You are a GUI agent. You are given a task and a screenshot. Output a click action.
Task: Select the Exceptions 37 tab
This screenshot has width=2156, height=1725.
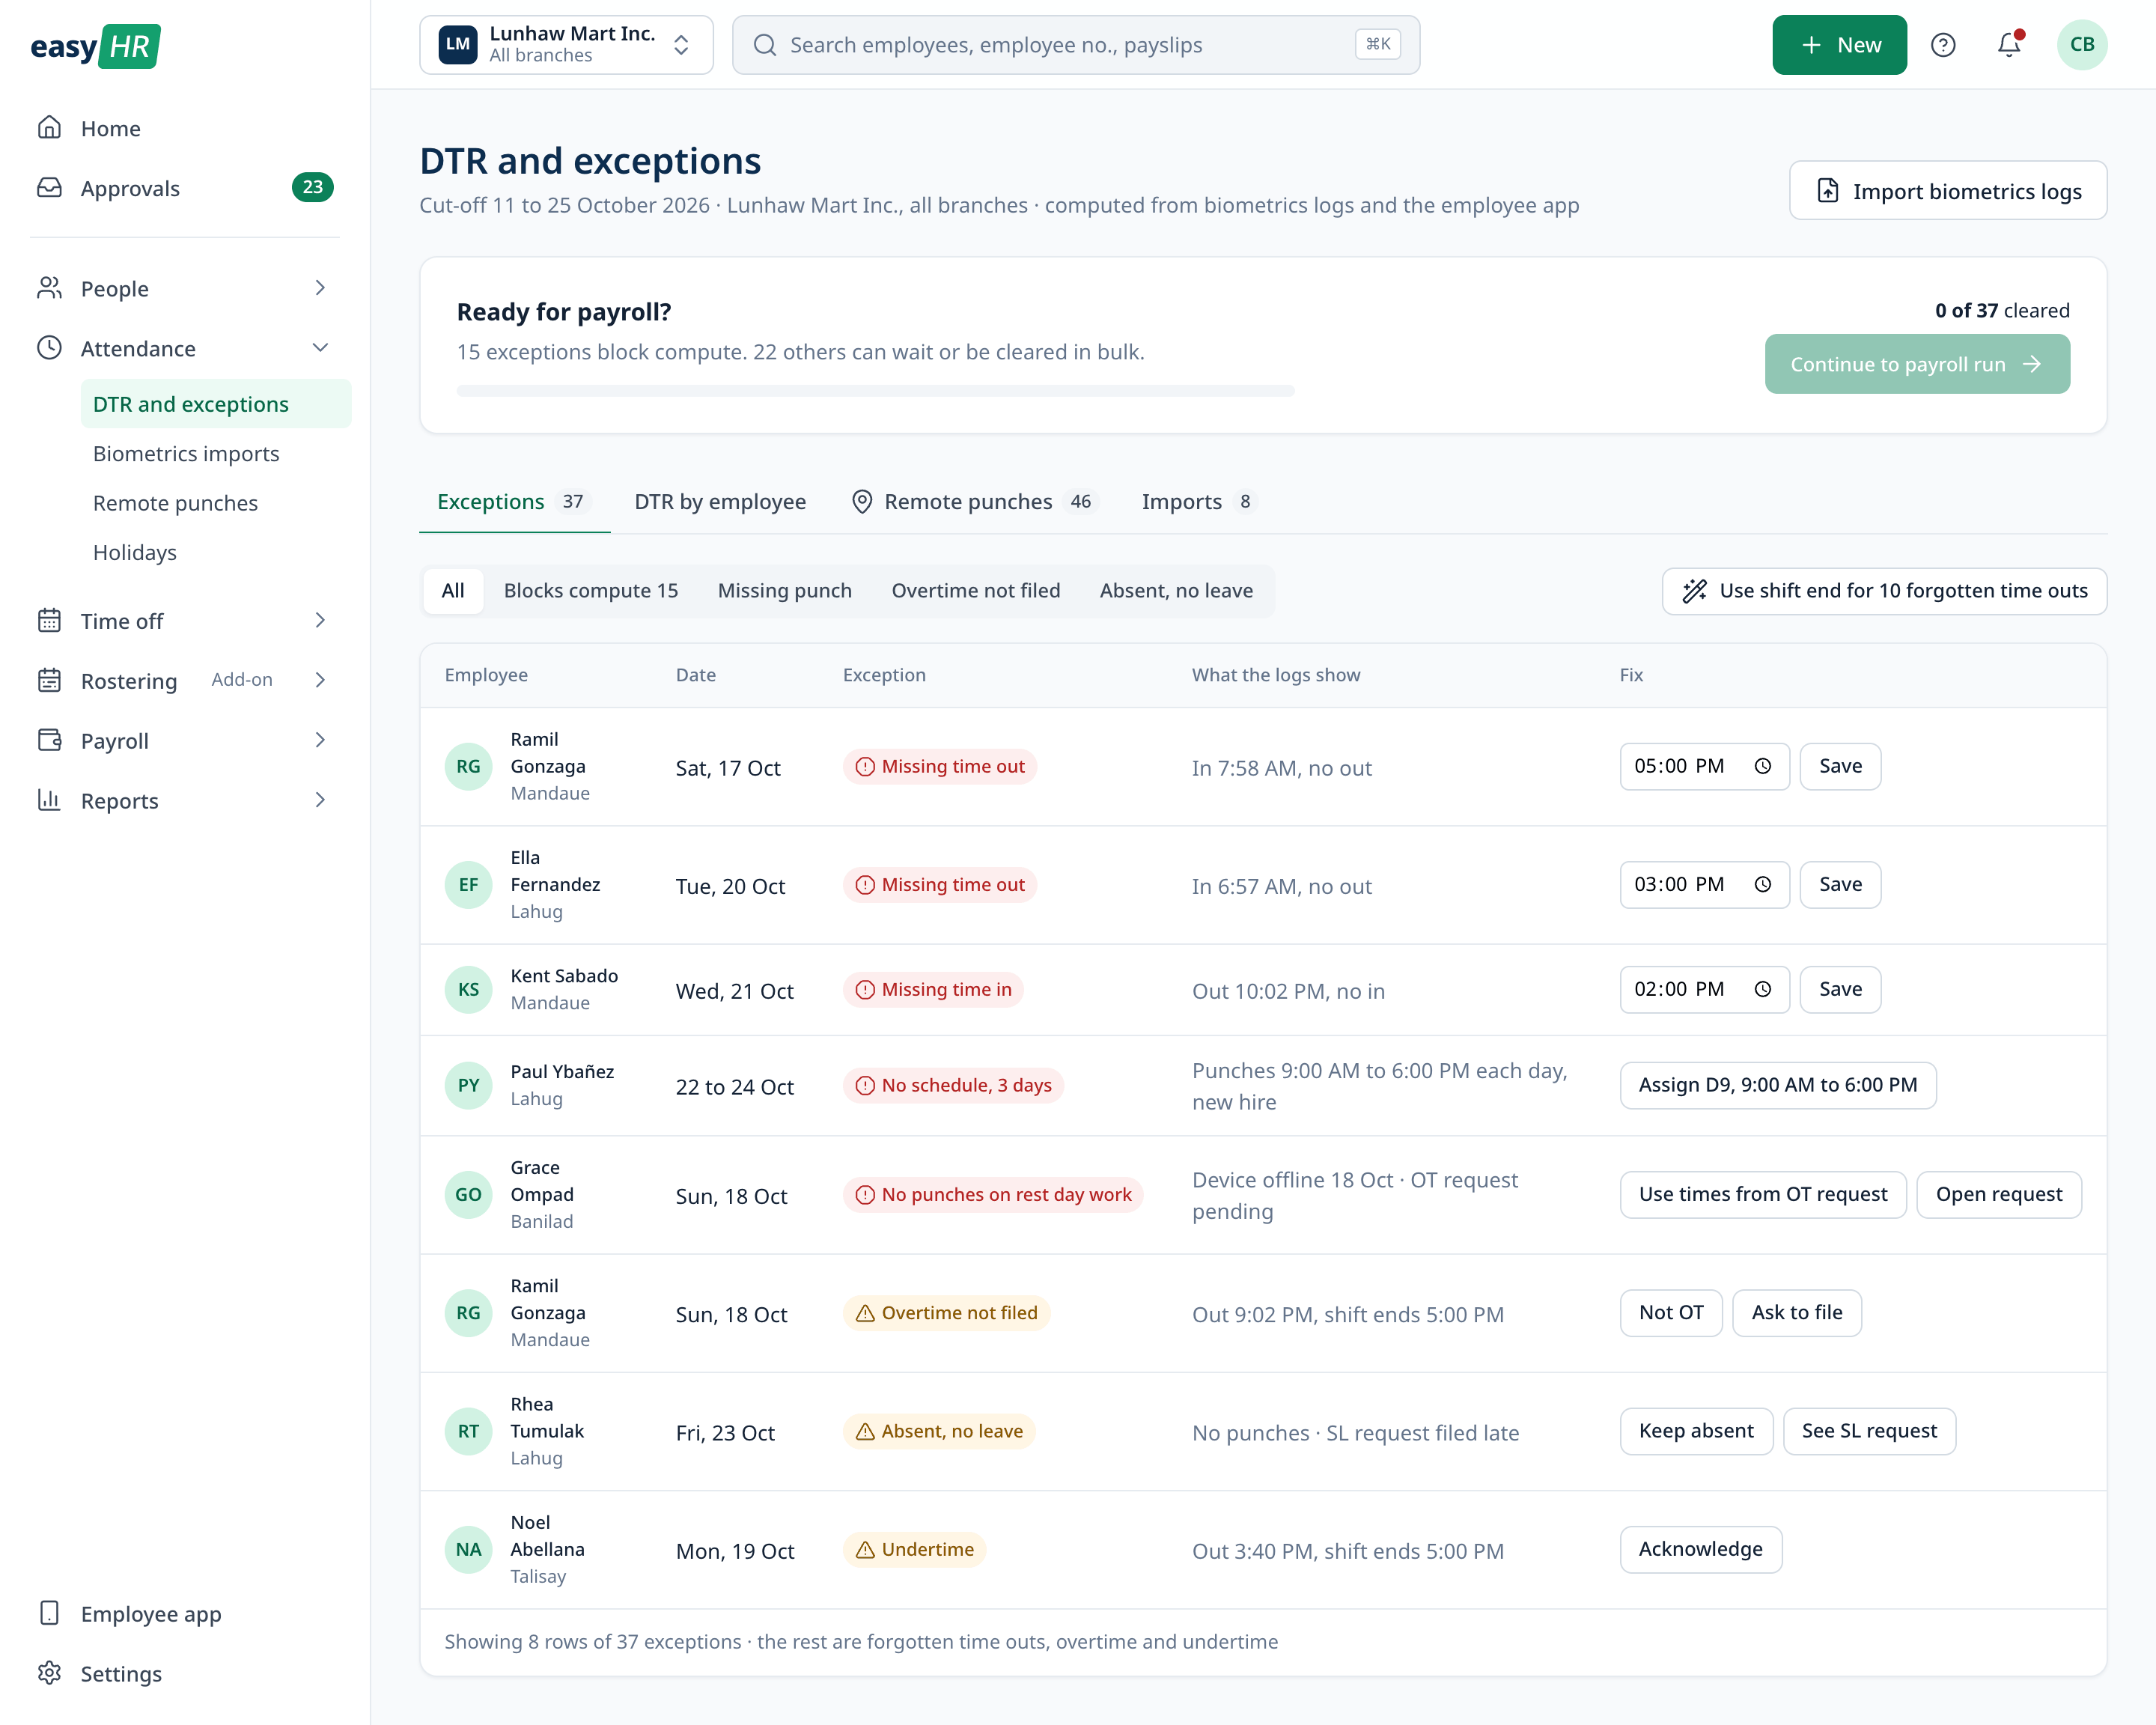pos(514,501)
